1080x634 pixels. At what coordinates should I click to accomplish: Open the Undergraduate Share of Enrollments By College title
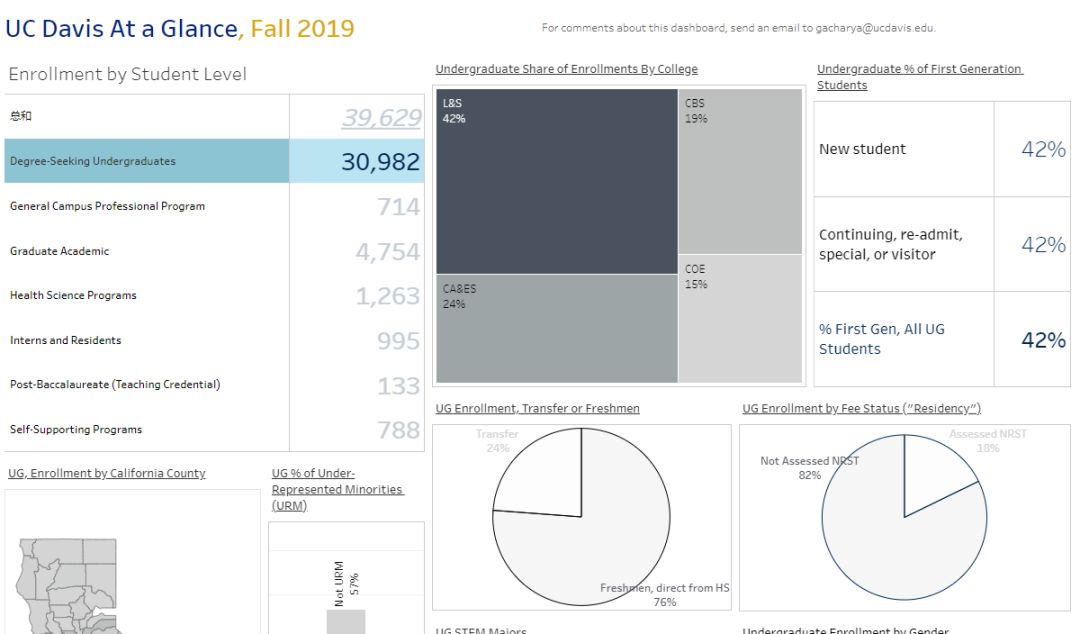click(566, 69)
